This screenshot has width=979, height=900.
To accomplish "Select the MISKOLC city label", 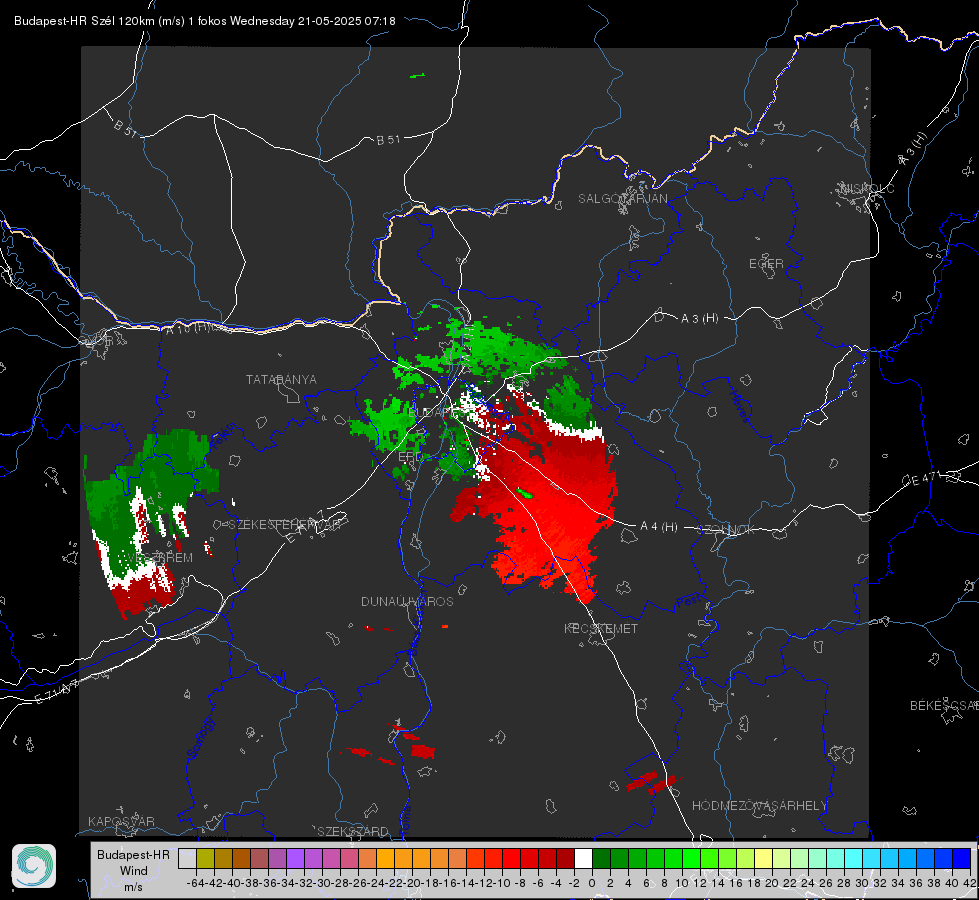I will (x=868, y=188).
